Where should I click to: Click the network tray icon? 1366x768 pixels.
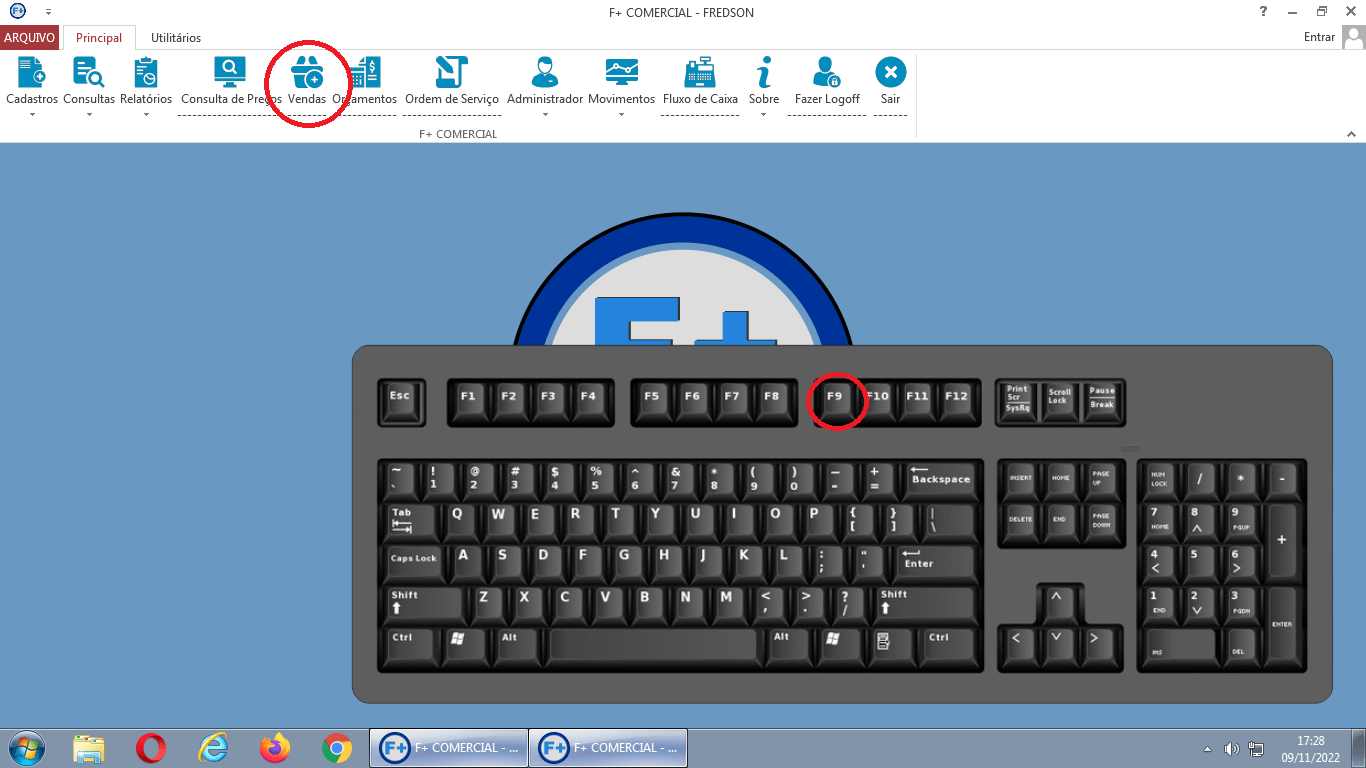1256,749
